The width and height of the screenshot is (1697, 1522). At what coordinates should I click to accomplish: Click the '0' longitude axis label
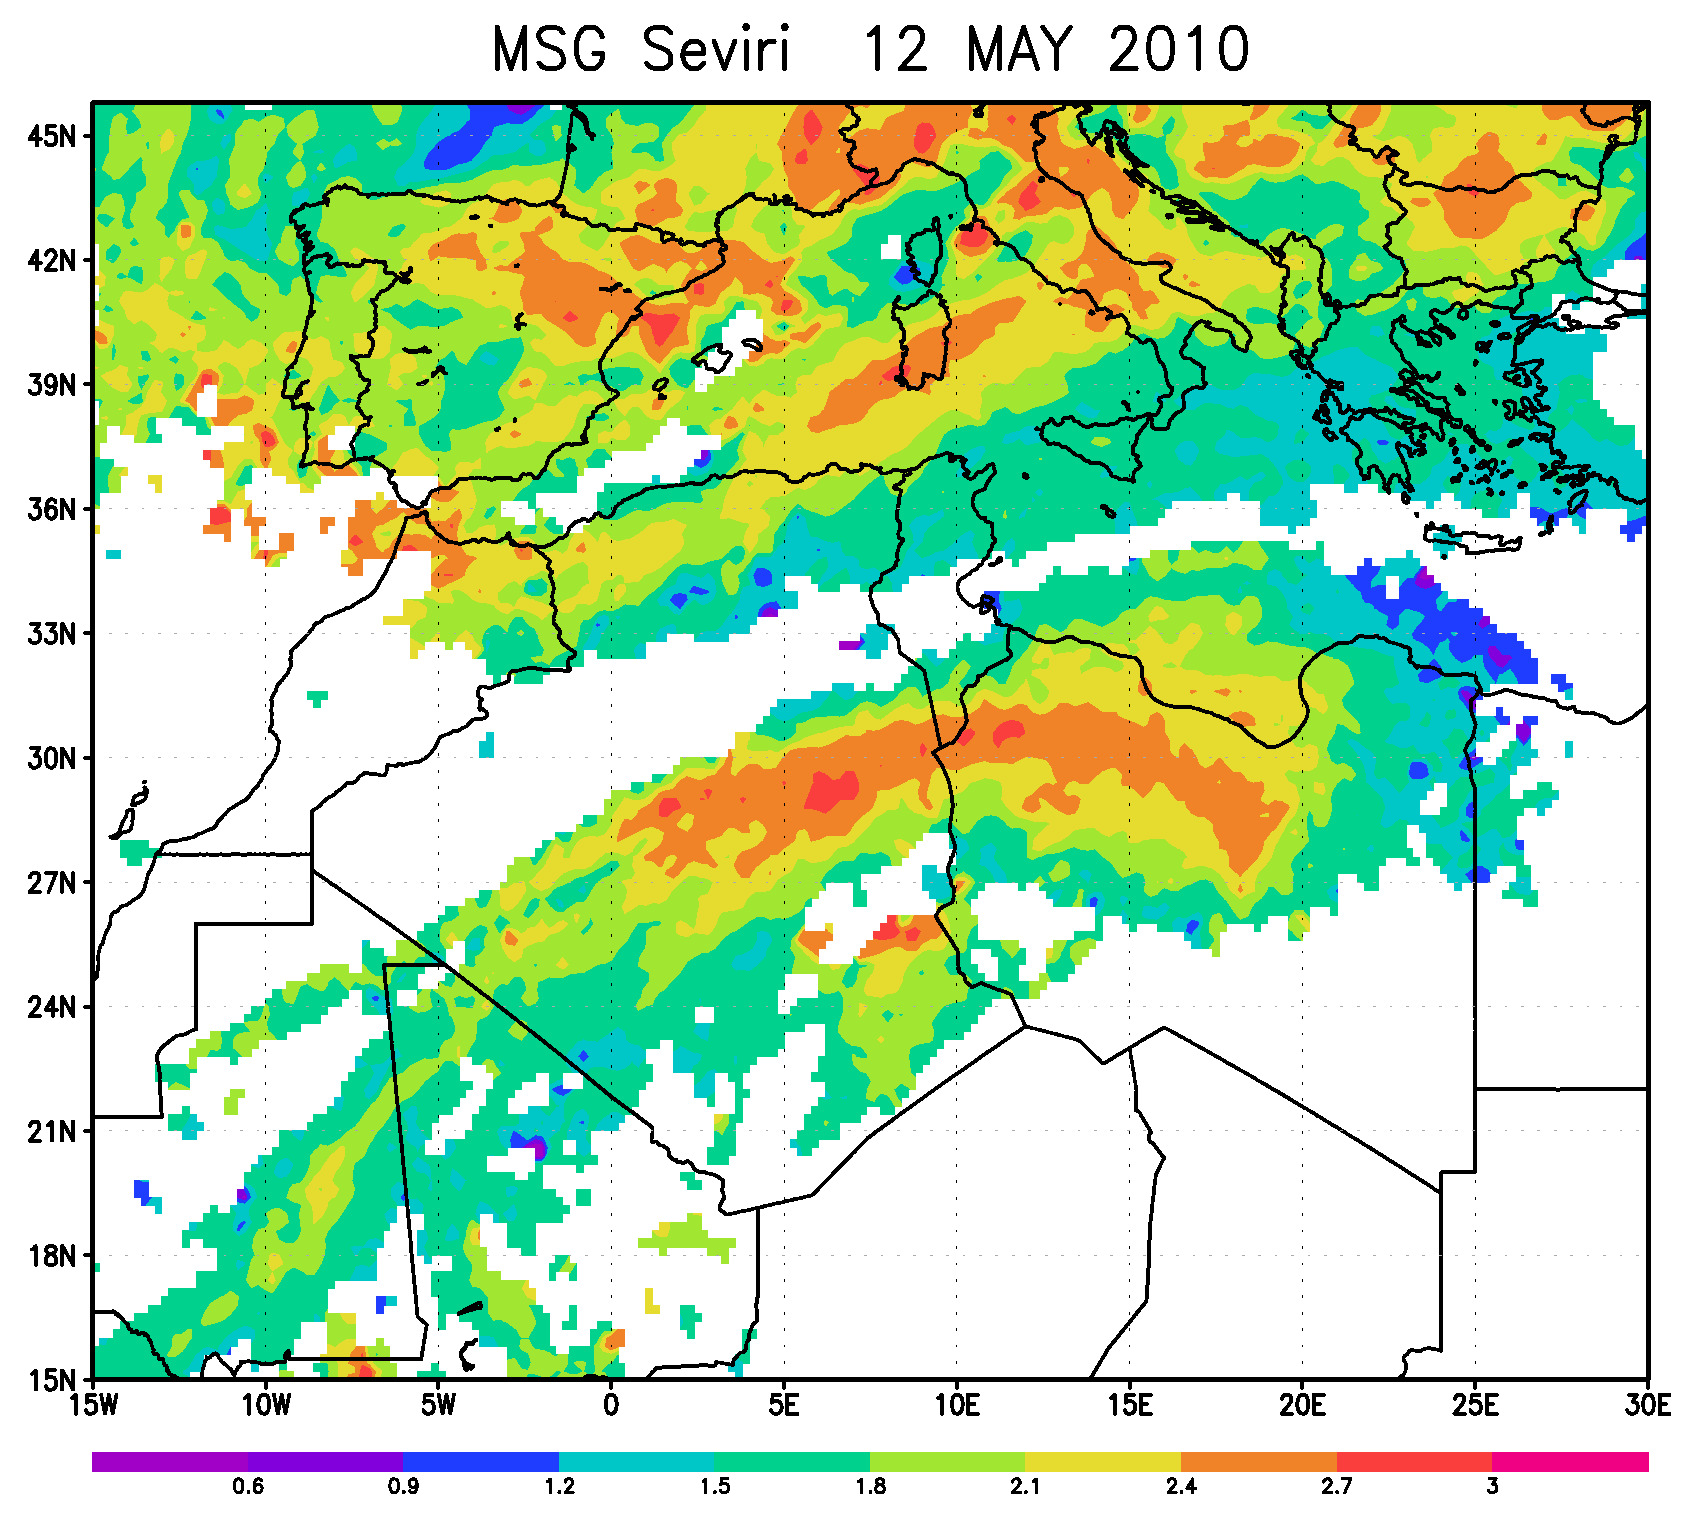tap(611, 1405)
